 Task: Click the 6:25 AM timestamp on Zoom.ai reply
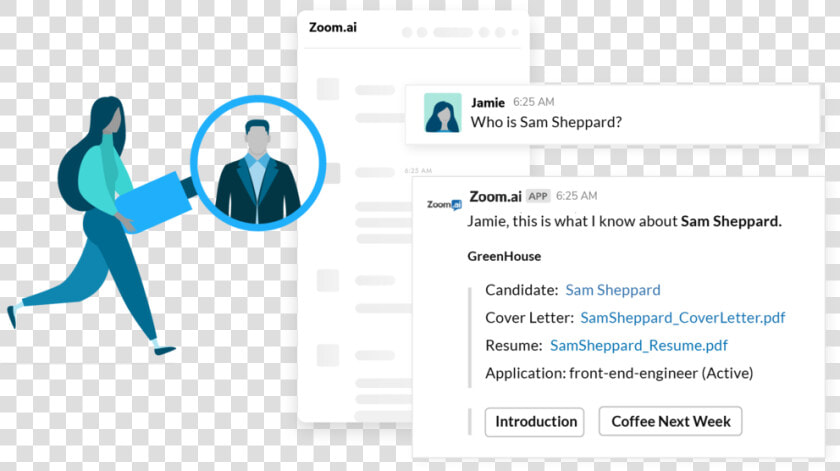pyautogui.click(x=576, y=196)
